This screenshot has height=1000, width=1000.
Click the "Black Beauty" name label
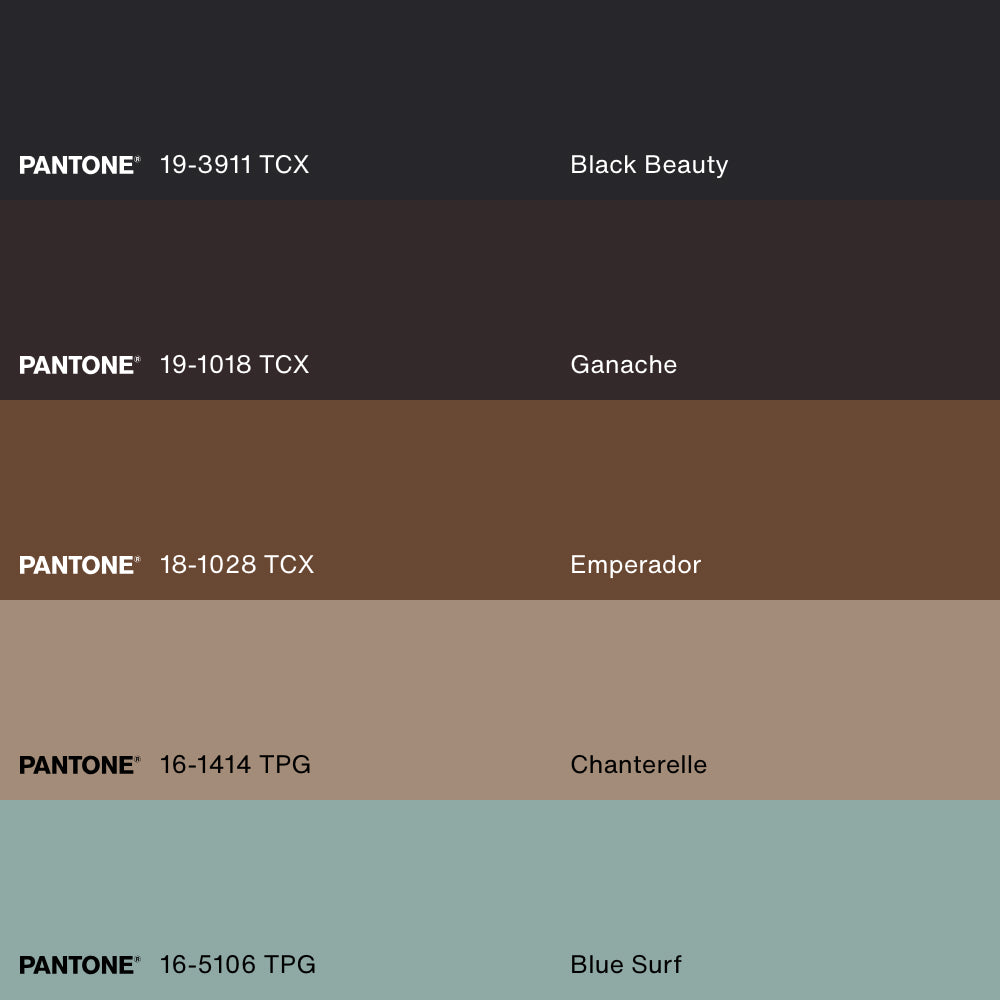click(x=649, y=165)
